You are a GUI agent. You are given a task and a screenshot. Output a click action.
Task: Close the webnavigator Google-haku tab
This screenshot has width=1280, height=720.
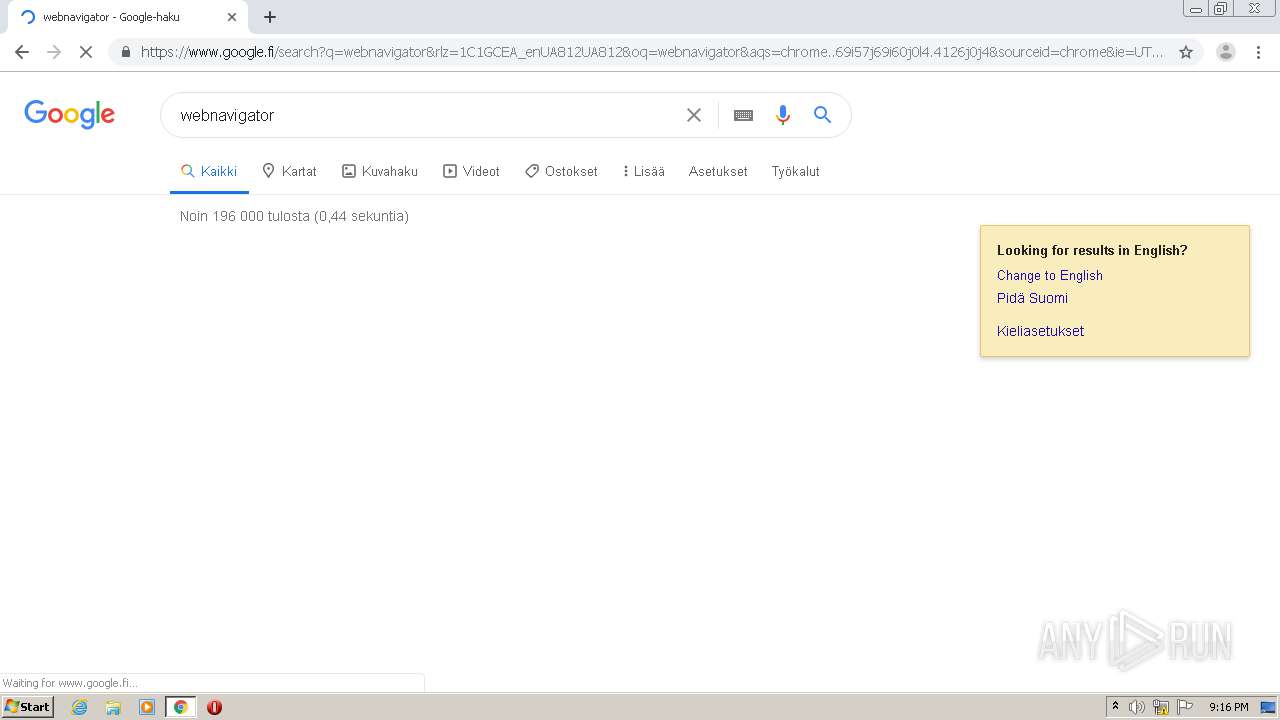pyautogui.click(x=232, y=17)
